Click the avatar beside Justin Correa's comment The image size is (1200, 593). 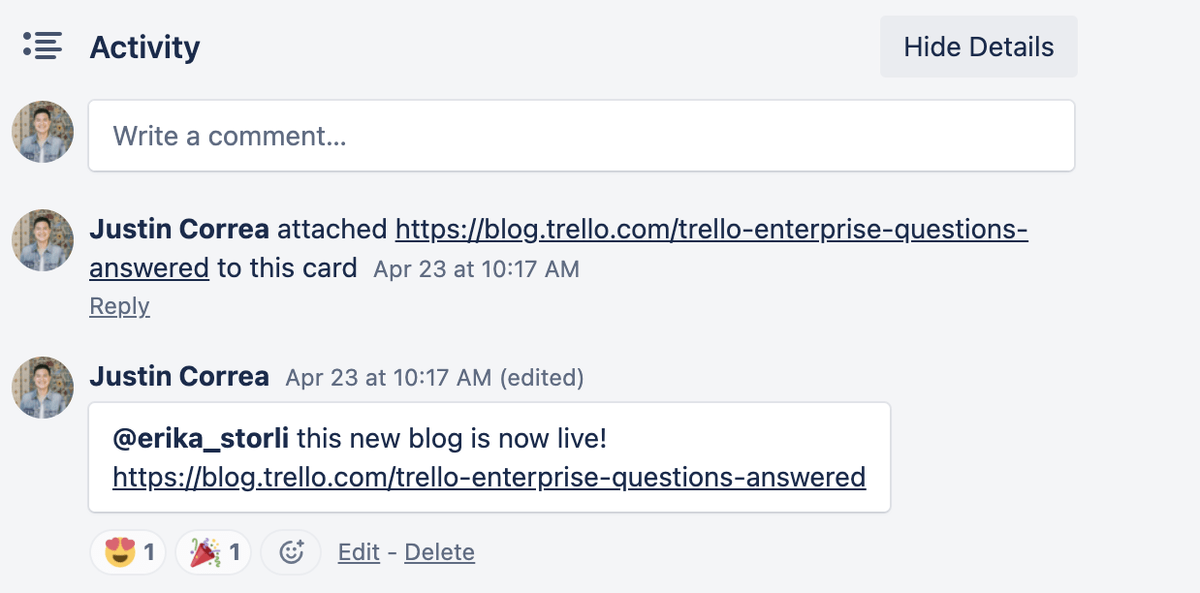pyautogui.click(x=42, y=387)
